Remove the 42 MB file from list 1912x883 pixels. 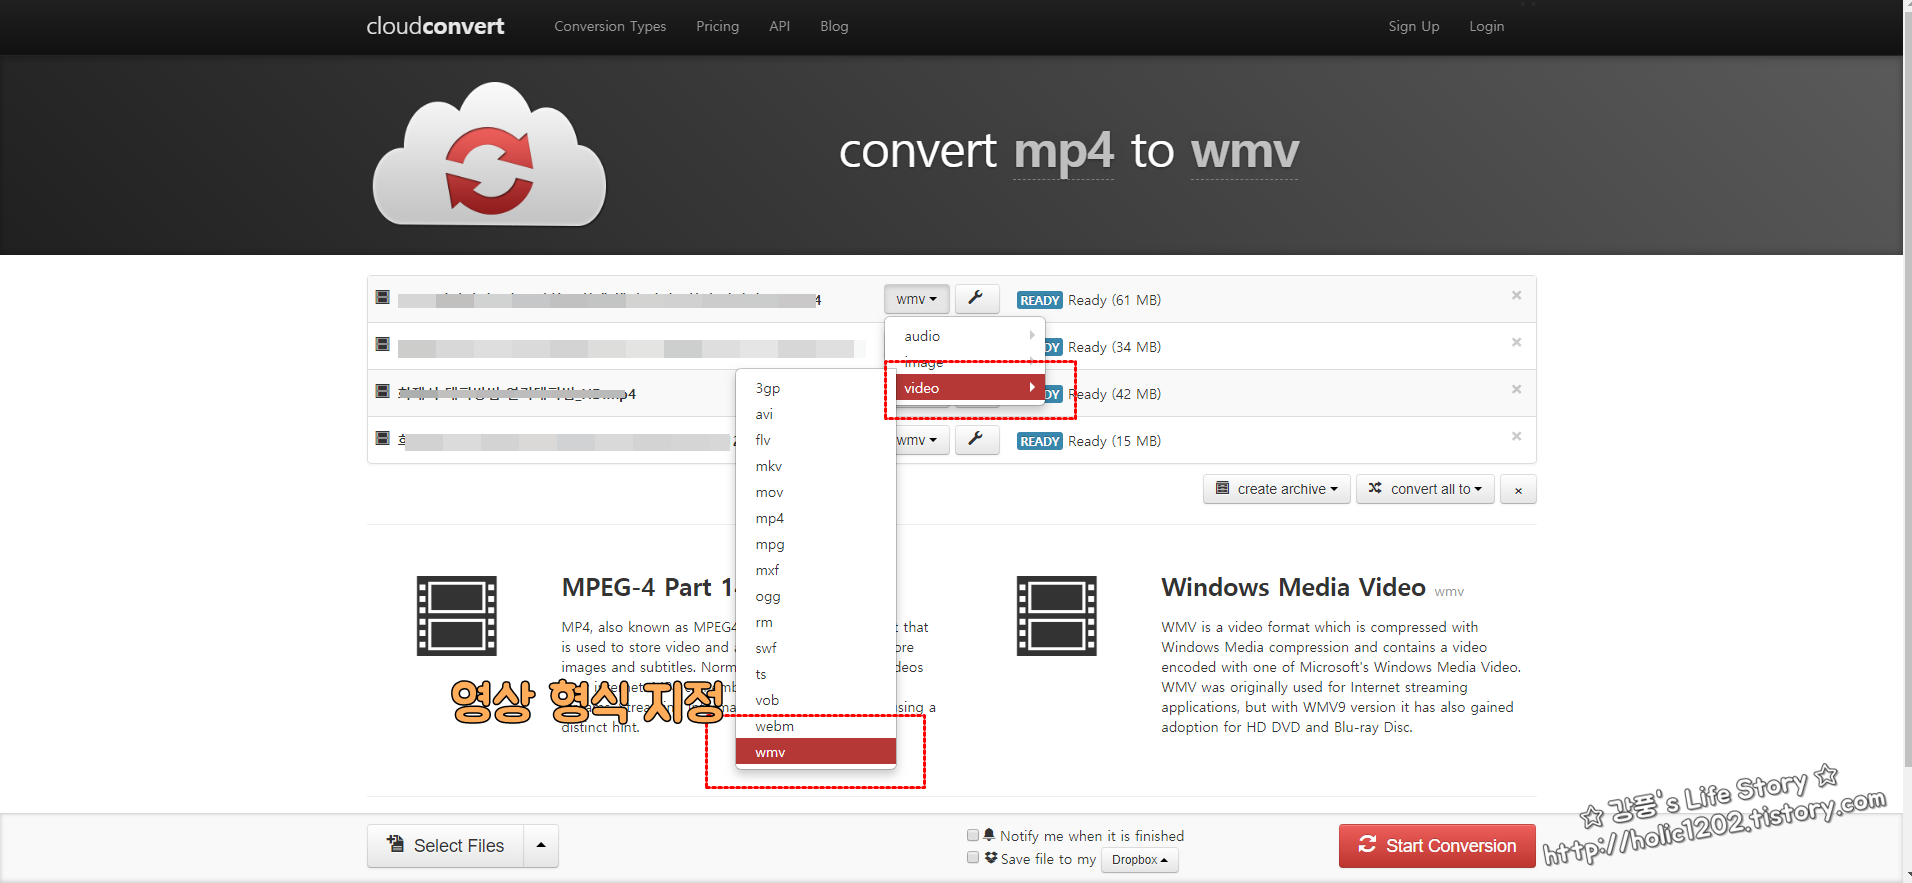pyautogui.click(x=1517, y=389)
